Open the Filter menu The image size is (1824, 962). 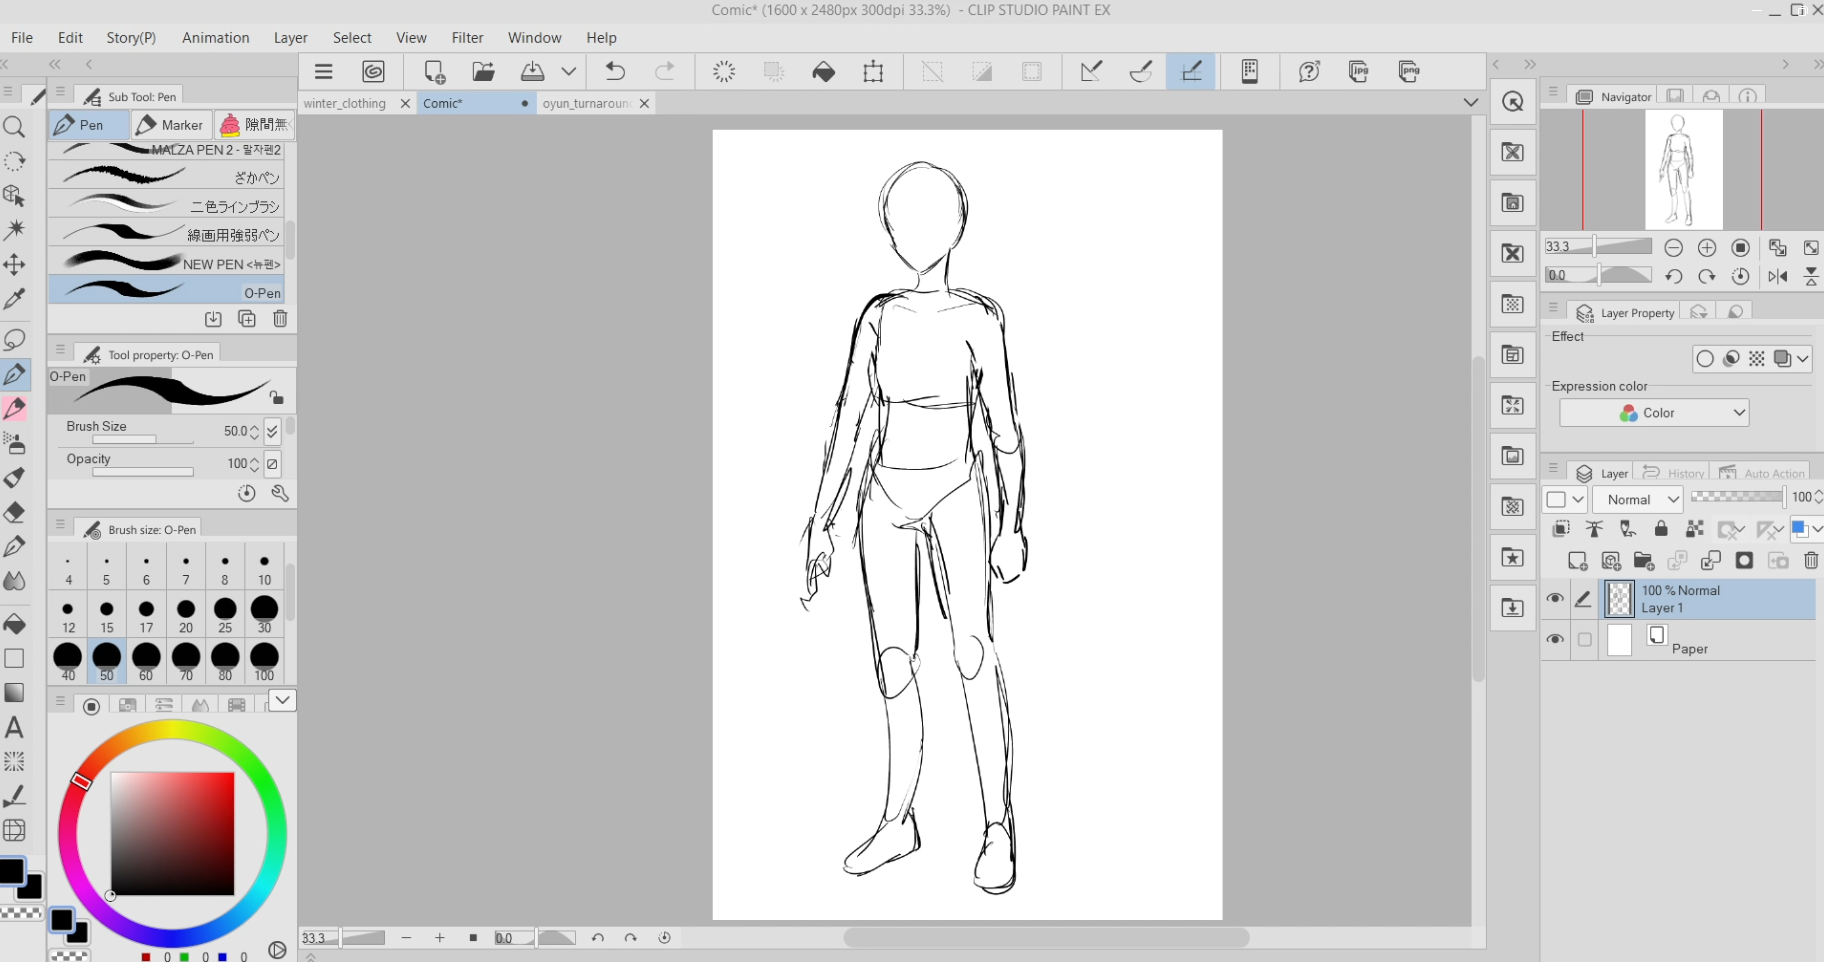pyautogui.click(x=467, y=38)
